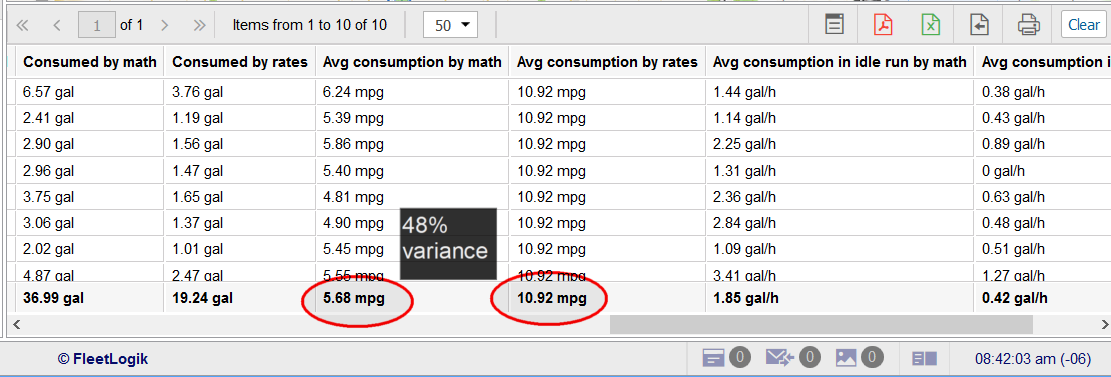Click Items from 1 to 10 text
Screen dimensions: 1111x377
tap(310, 26)
